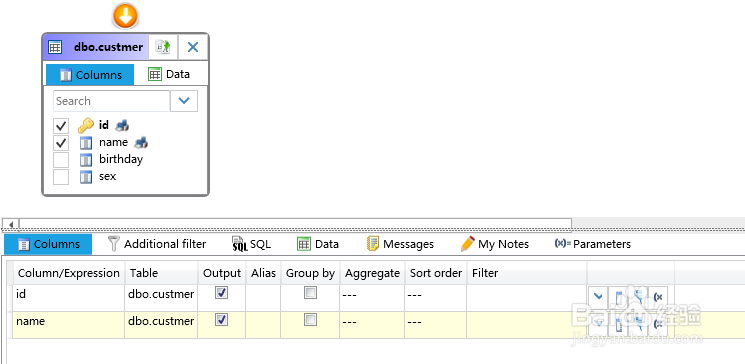Click the parameter (x icon in the name row

(x=658, y=325)
